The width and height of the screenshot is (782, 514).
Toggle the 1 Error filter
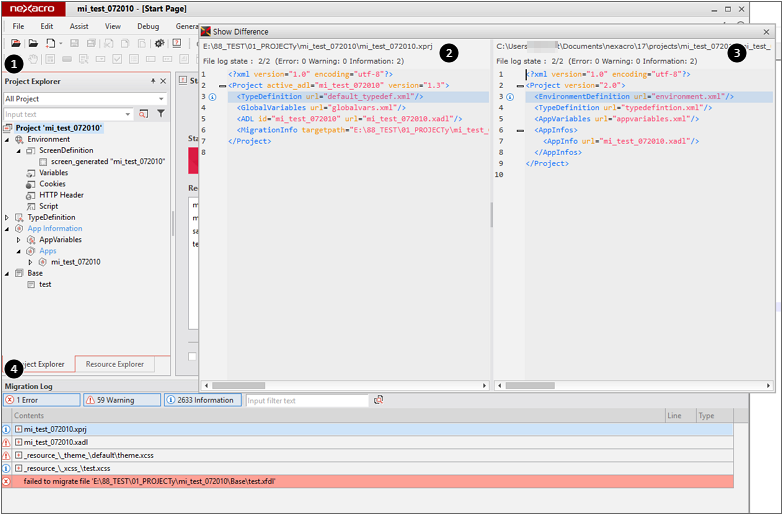41,400
